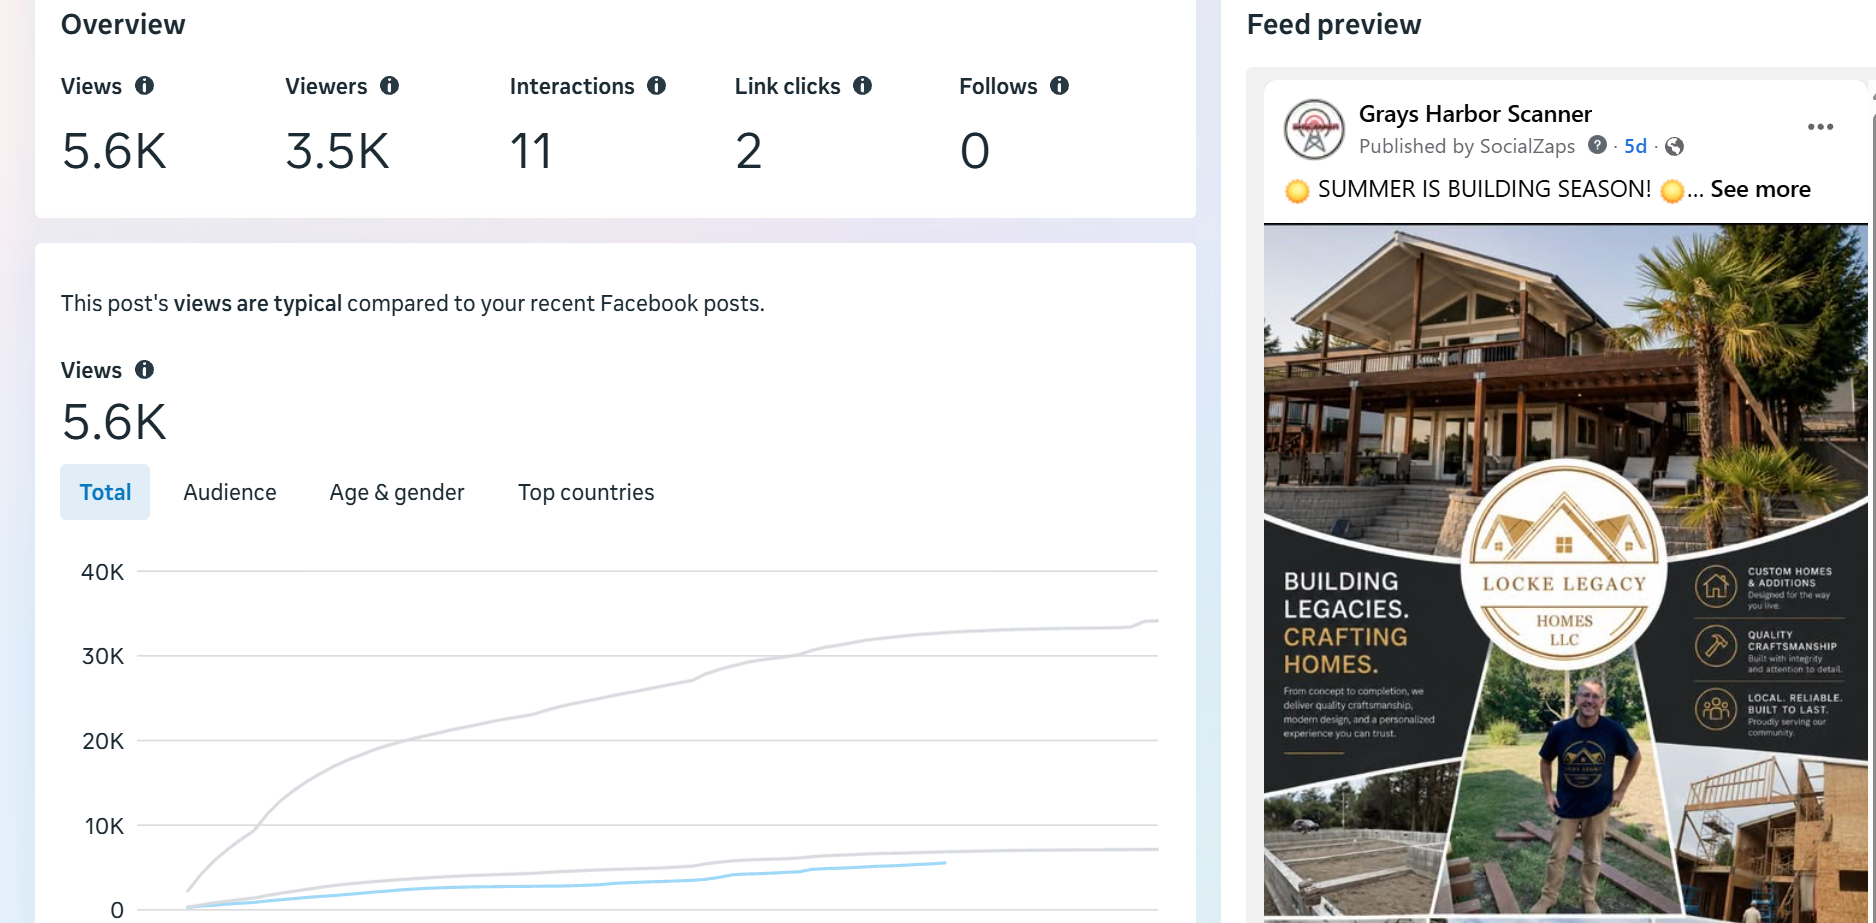Click the 'SUMMER IS BUILDING SEASON!' post text

pyautogui.click(x=1484, y=189)
